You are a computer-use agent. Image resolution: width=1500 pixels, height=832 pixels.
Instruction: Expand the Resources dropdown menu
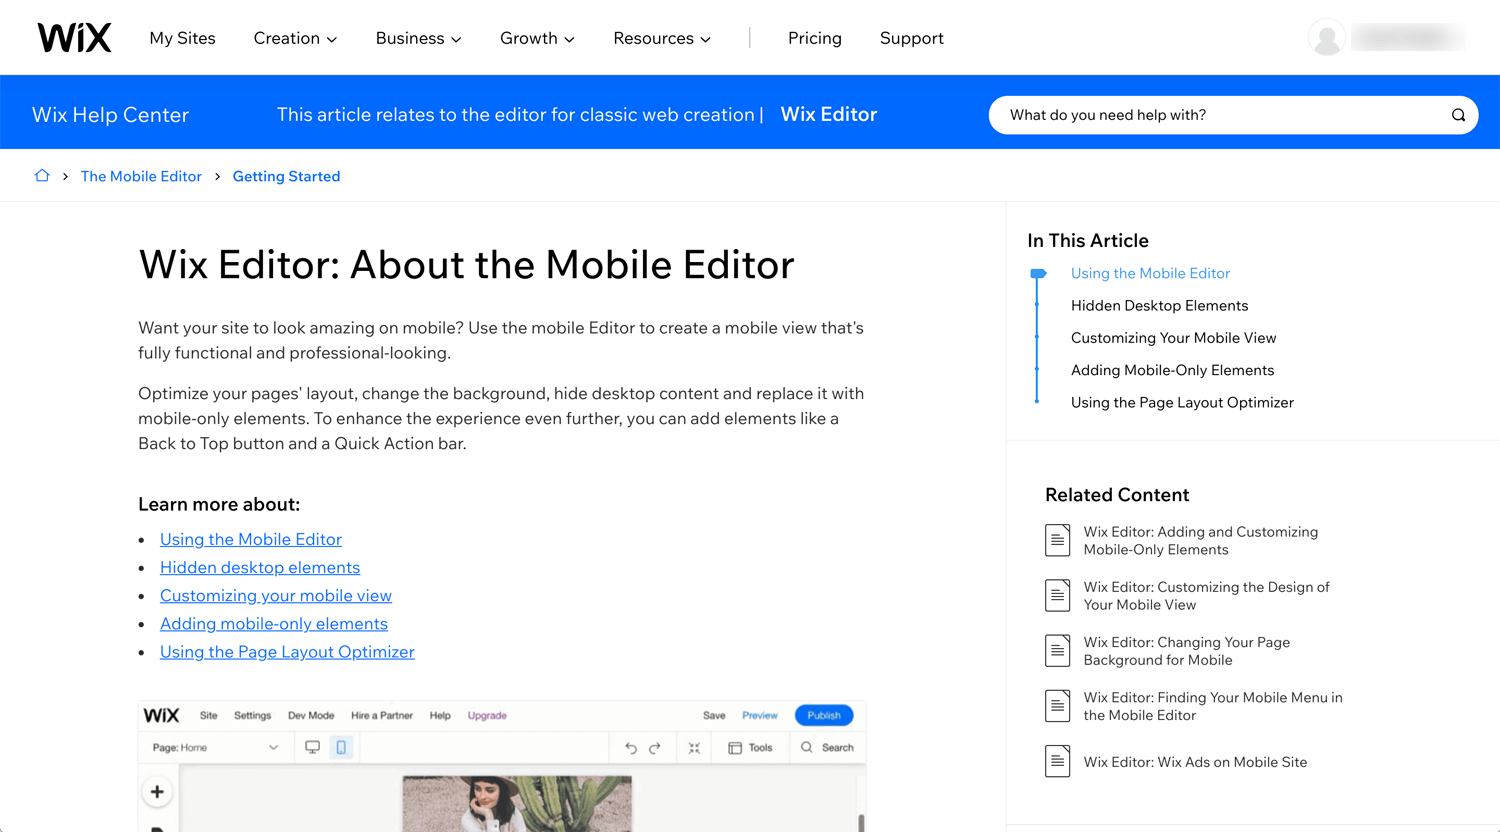click(x=662, y=38)
